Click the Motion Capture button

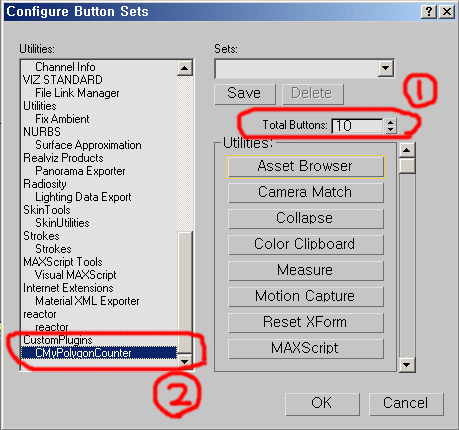306,296
